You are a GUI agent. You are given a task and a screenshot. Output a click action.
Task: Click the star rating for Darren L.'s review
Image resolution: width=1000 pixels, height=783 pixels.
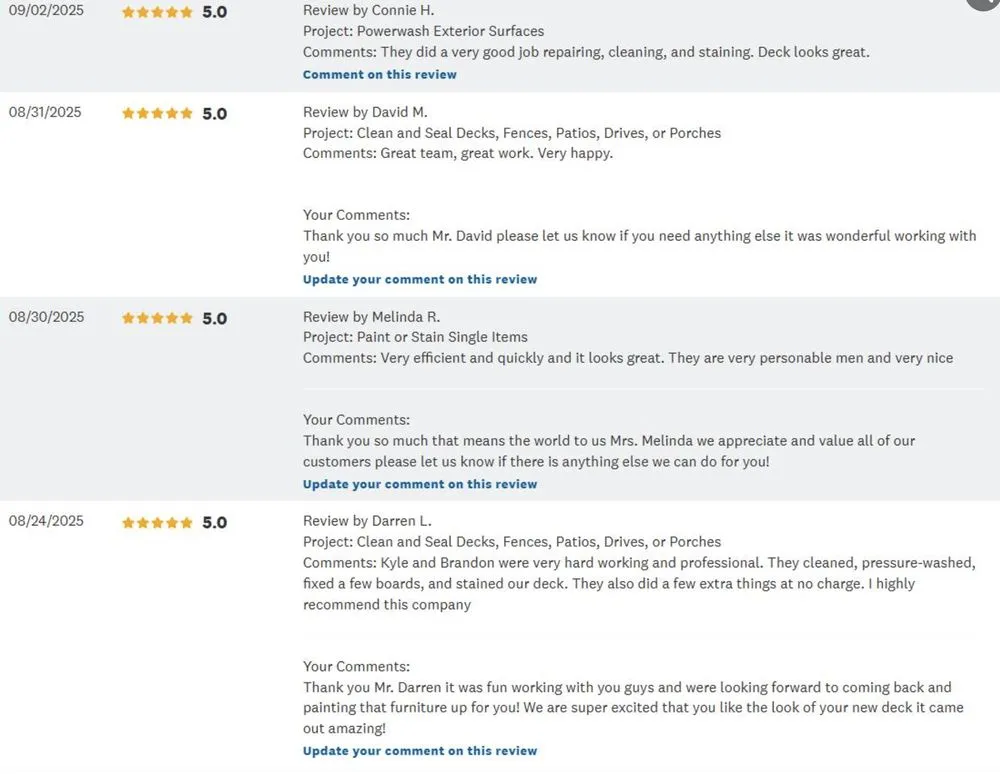(x=157, y=522)
